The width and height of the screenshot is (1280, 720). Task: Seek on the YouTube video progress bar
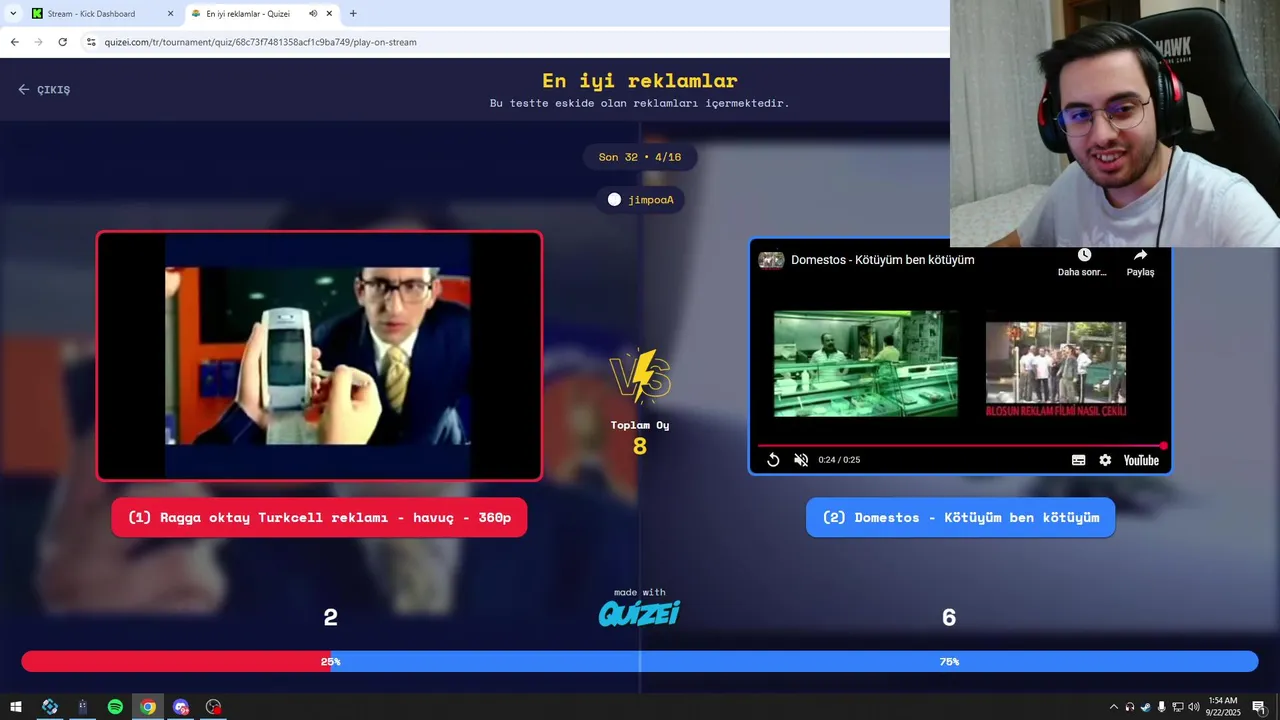point(960,445)
